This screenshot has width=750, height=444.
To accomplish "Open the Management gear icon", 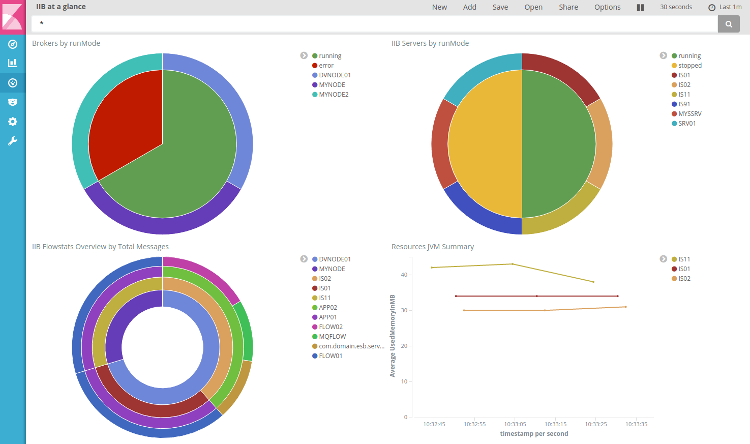I will tap(12, 121).
